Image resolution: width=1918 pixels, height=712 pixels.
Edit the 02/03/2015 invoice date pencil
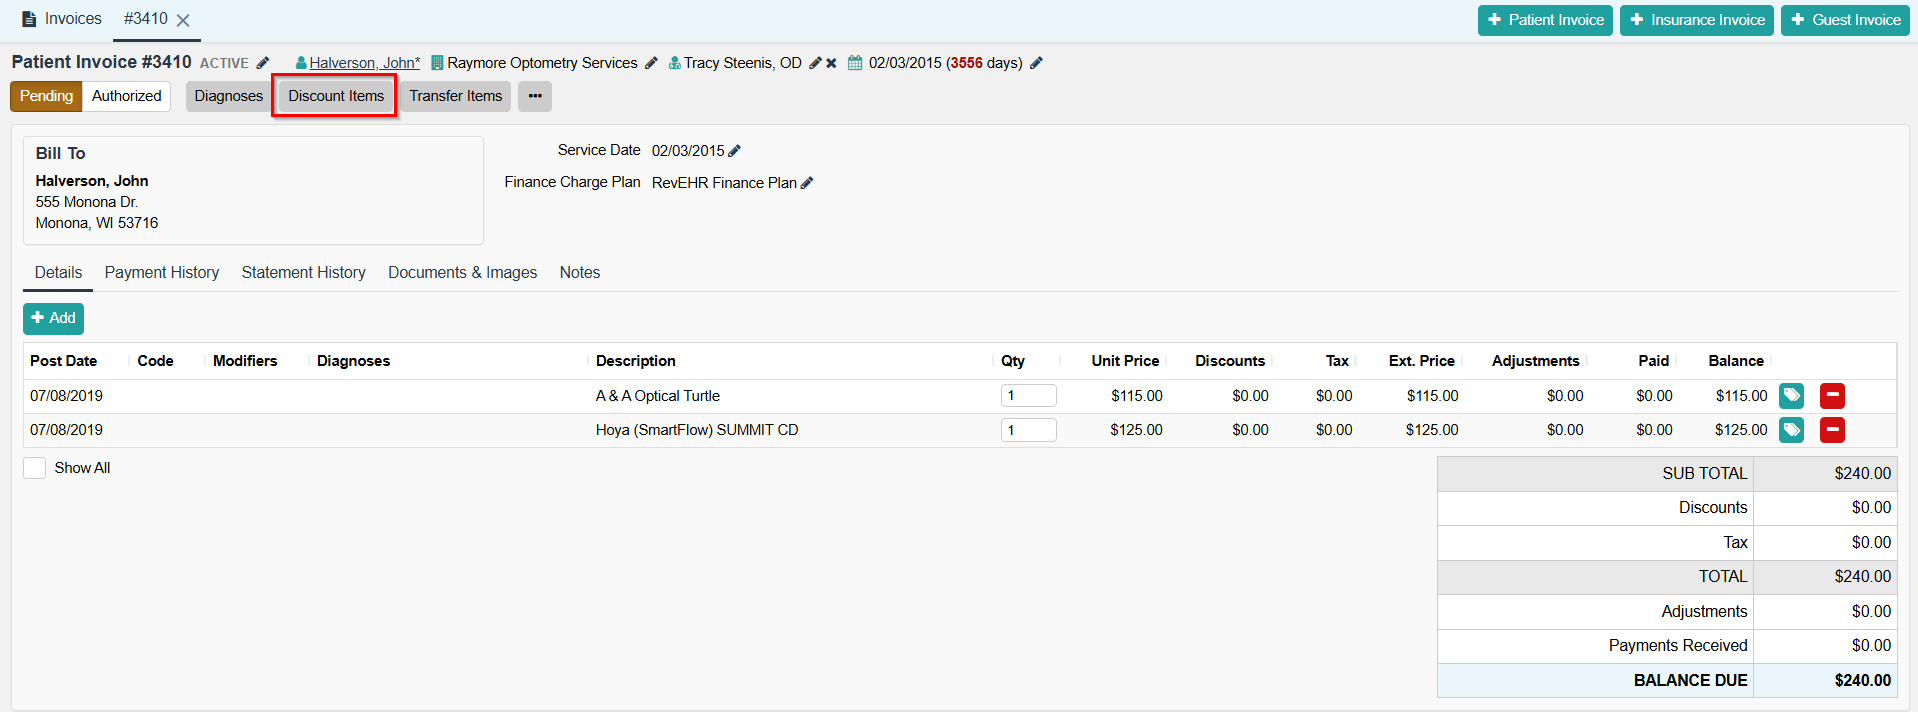pos(1036,63)
